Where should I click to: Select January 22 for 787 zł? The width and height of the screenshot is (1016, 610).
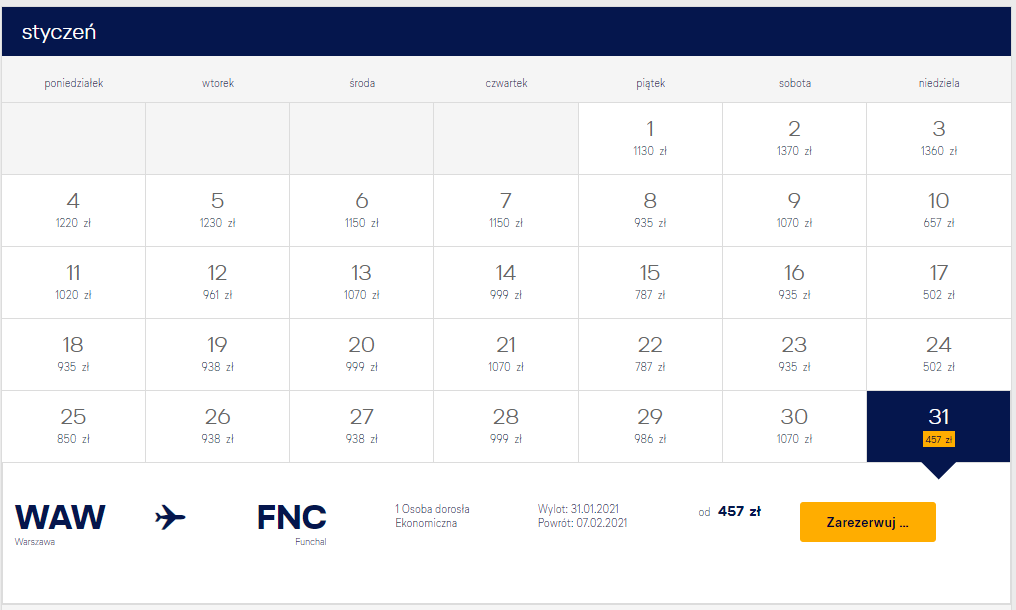650,355
